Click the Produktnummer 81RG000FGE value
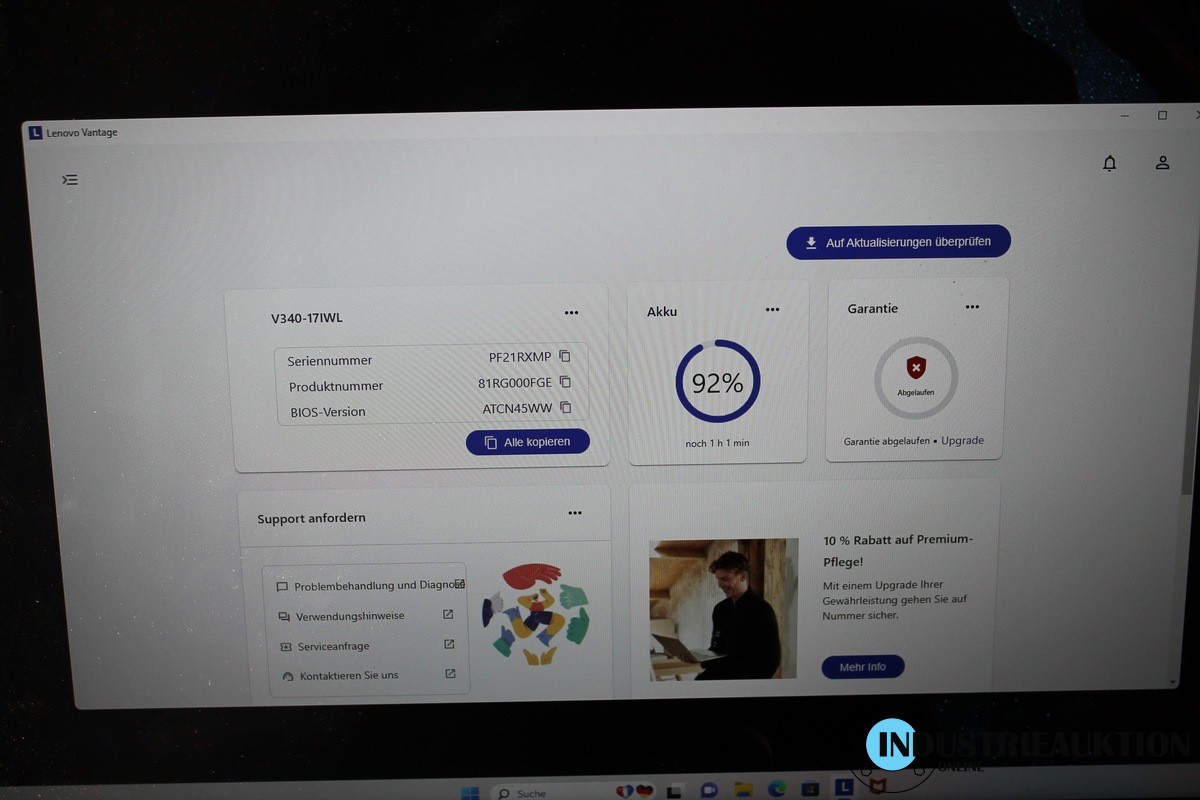 [515, 383]
